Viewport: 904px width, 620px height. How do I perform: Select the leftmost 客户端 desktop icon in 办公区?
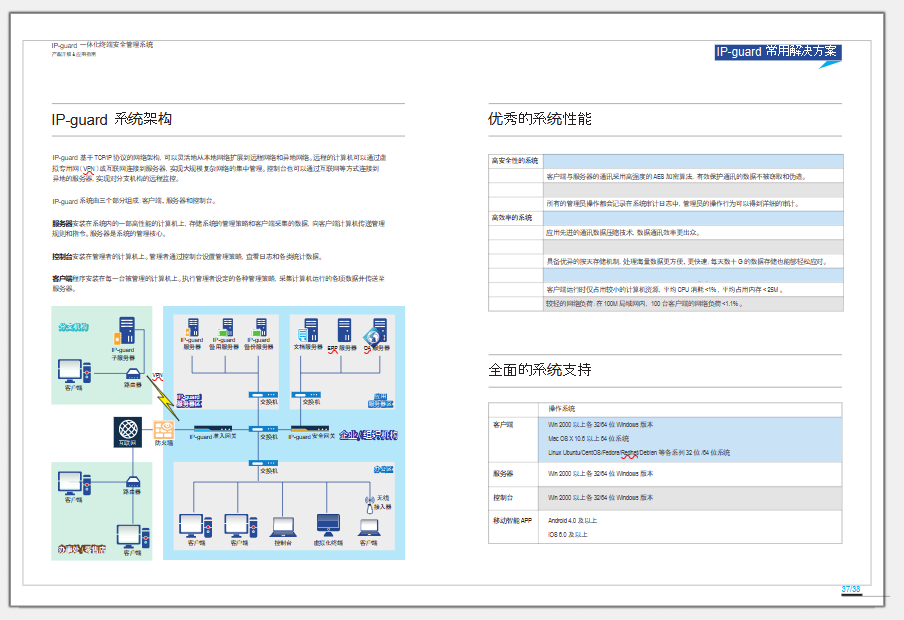click(195, 525)
